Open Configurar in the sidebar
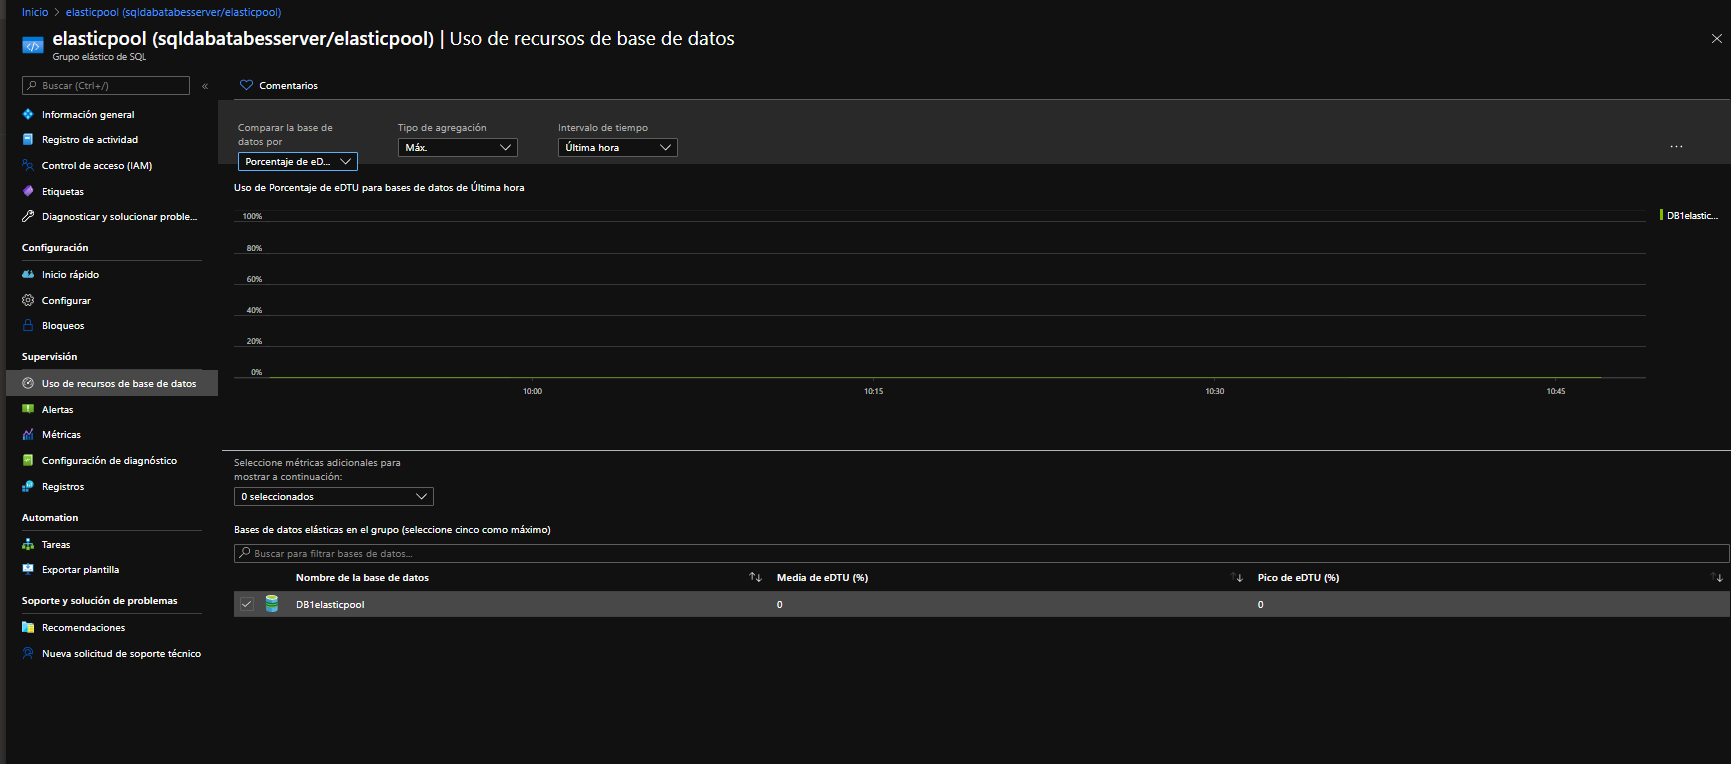This screenshot has width=1731, height=764. (x=66, y=301)
